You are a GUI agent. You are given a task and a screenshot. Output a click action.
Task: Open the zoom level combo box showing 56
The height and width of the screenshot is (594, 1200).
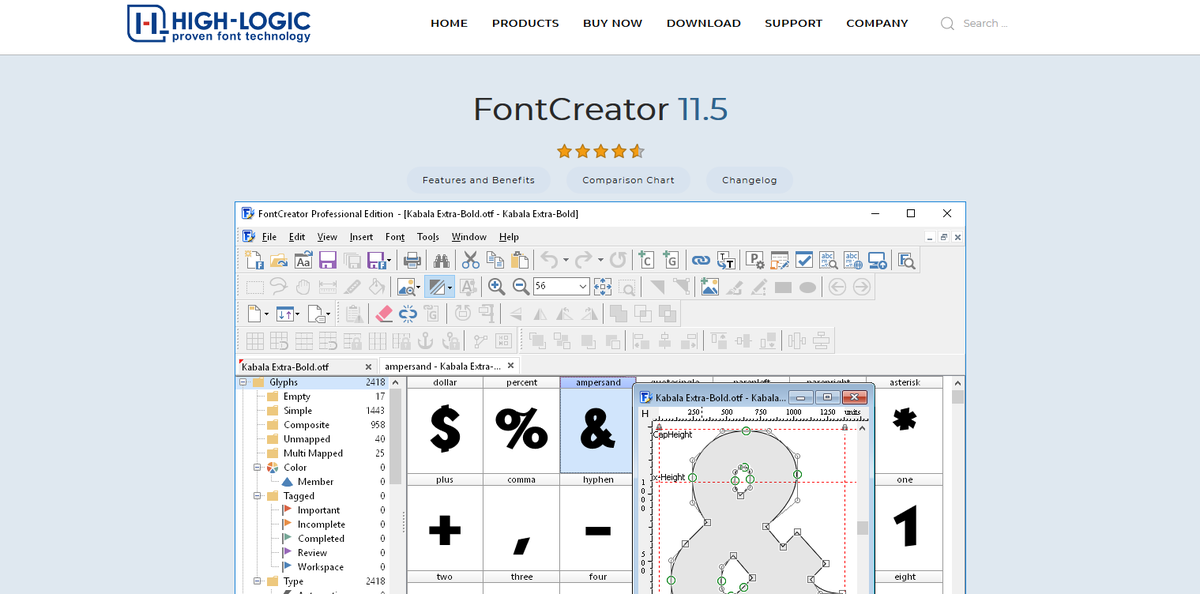tap(561, 287)
